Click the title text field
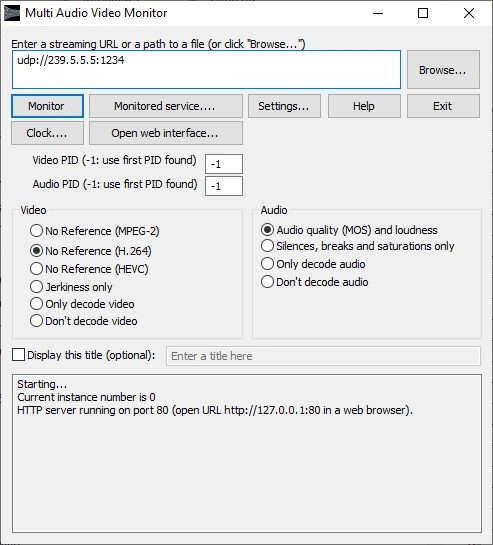The width and height of the screenshot is (493, 545). [323, 356]
